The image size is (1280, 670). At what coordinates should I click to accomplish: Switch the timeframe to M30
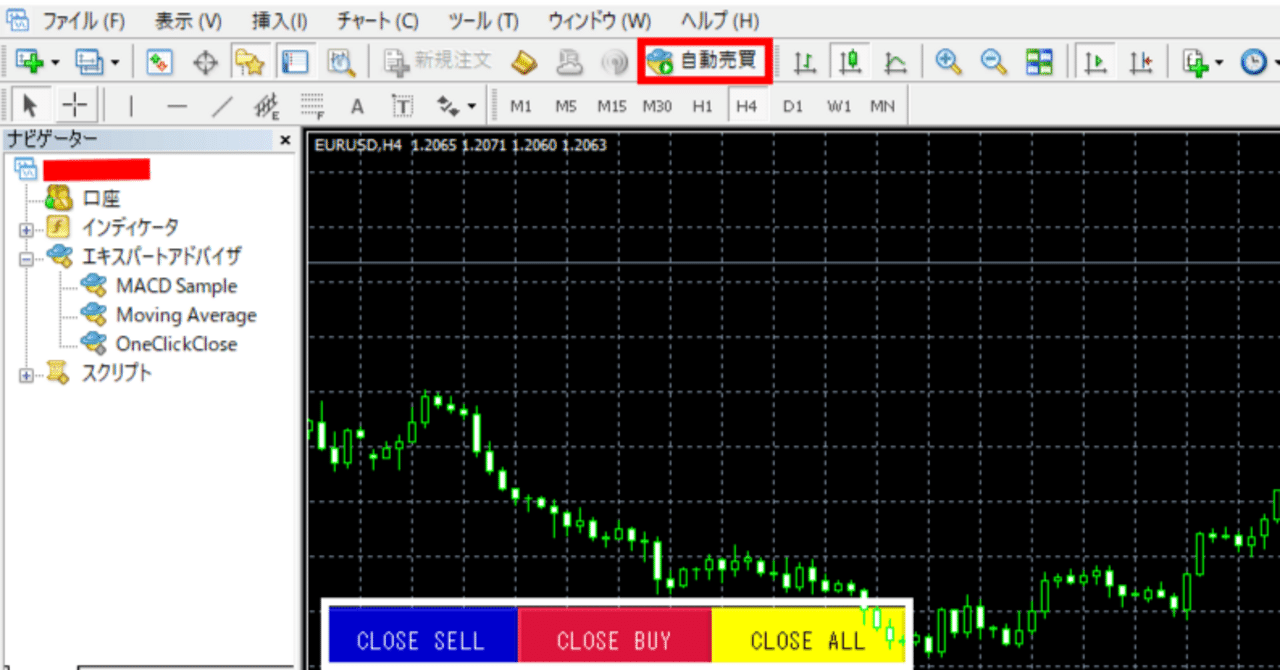click(657, 106)
